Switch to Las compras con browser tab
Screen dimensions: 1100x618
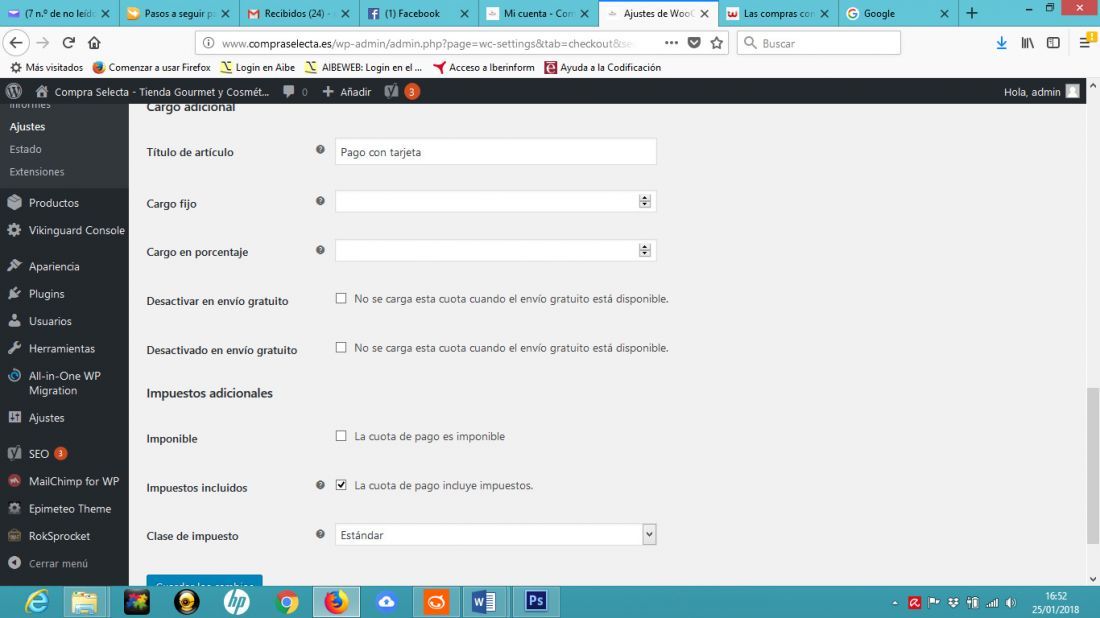click(777, 13)
